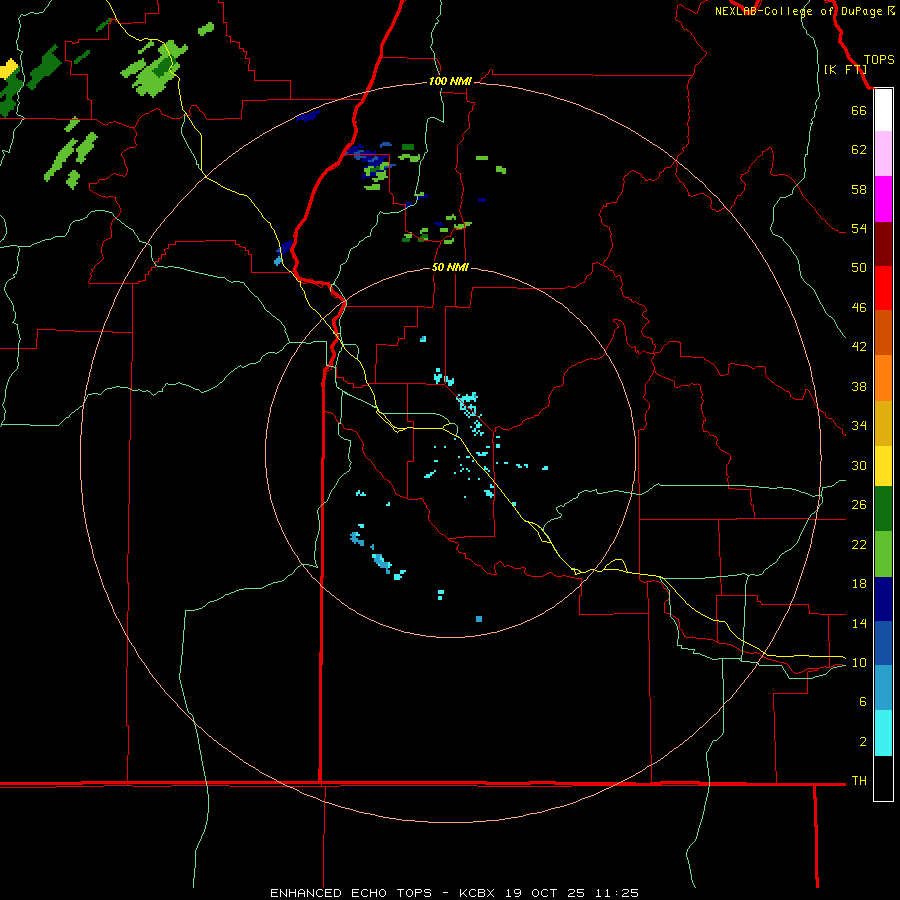This screenshot has width=900, height=900.
Task: Click the '38' legend value
Action: [x=859, y=386]
